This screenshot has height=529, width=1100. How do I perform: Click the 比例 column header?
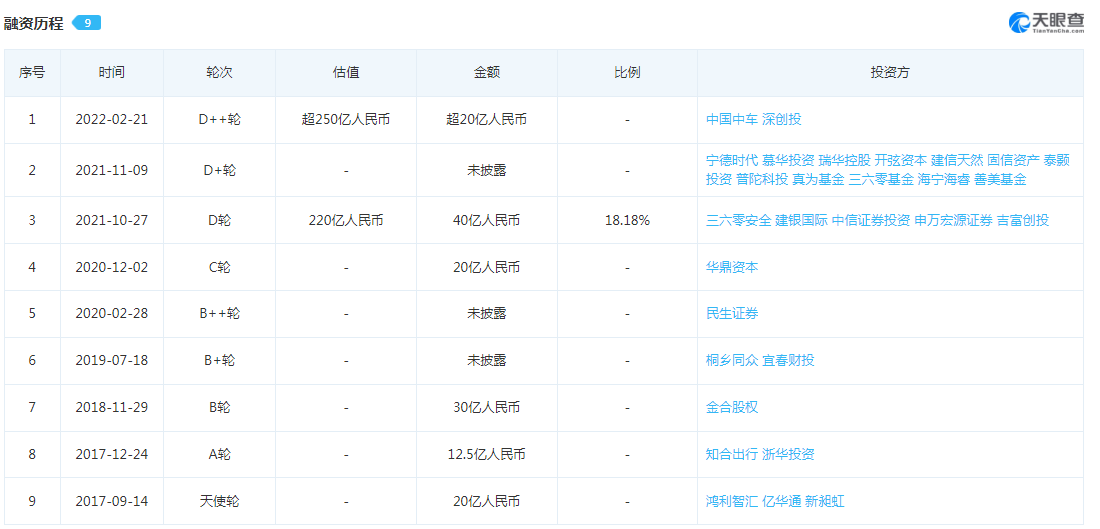click(x=627, y=72)
